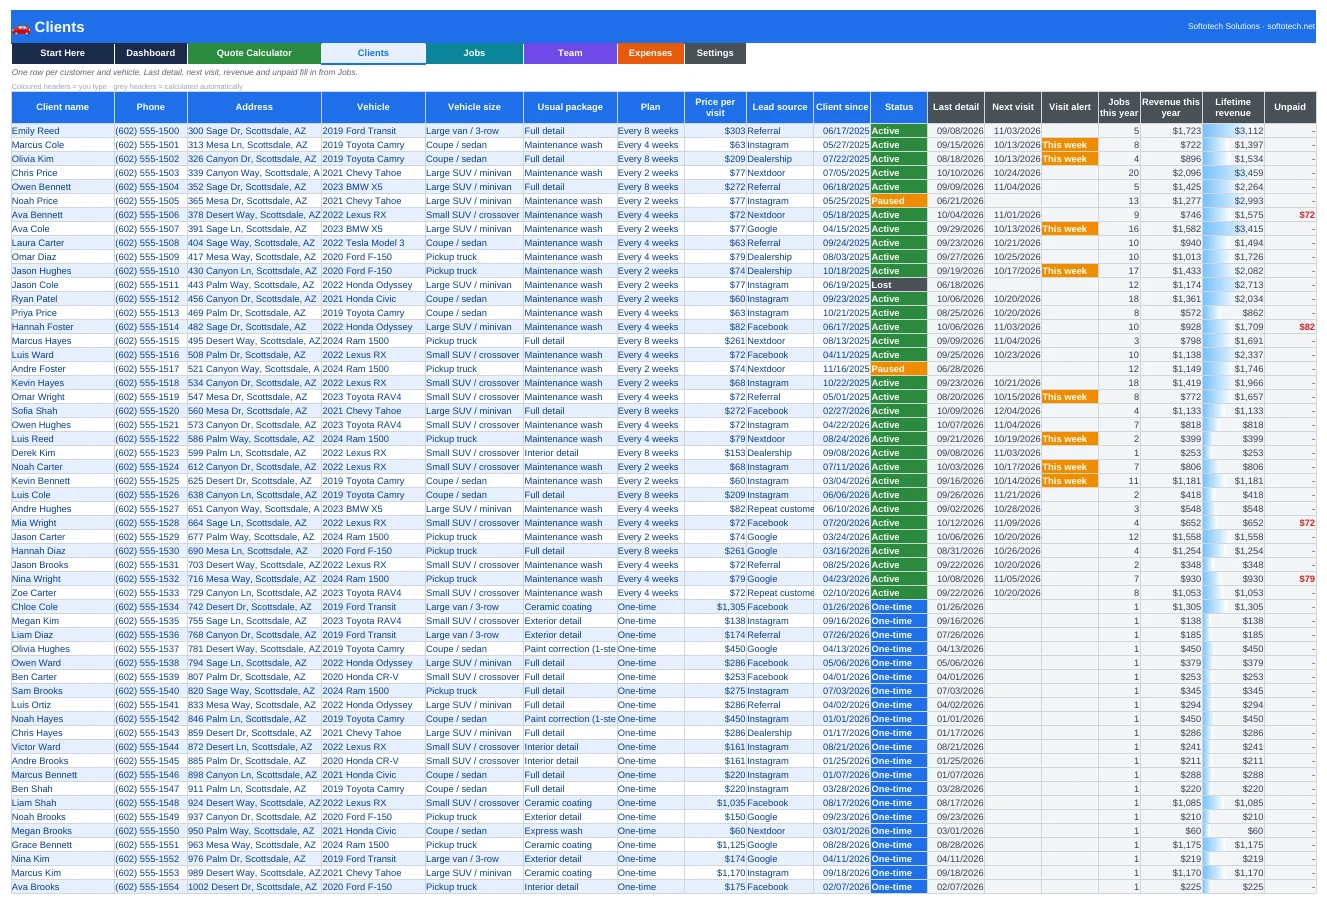Select Noah Price's Paused status cell
Viewport: 1327px width, 904px height.
point(899,201)
